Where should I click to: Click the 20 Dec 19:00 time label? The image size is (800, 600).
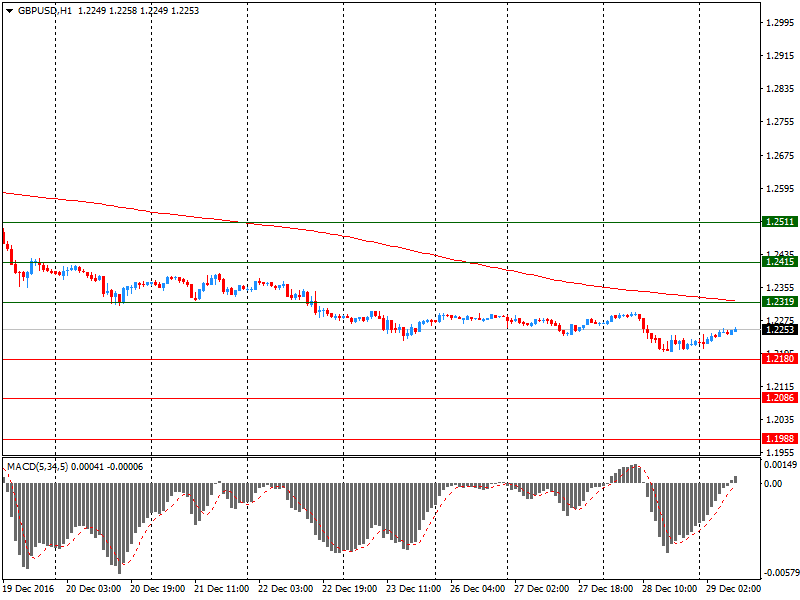point(157,589)
